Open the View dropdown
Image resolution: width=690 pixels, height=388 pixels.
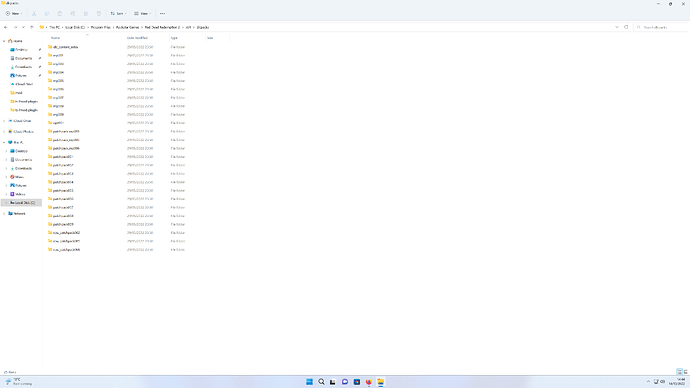[x=143, y=14]
